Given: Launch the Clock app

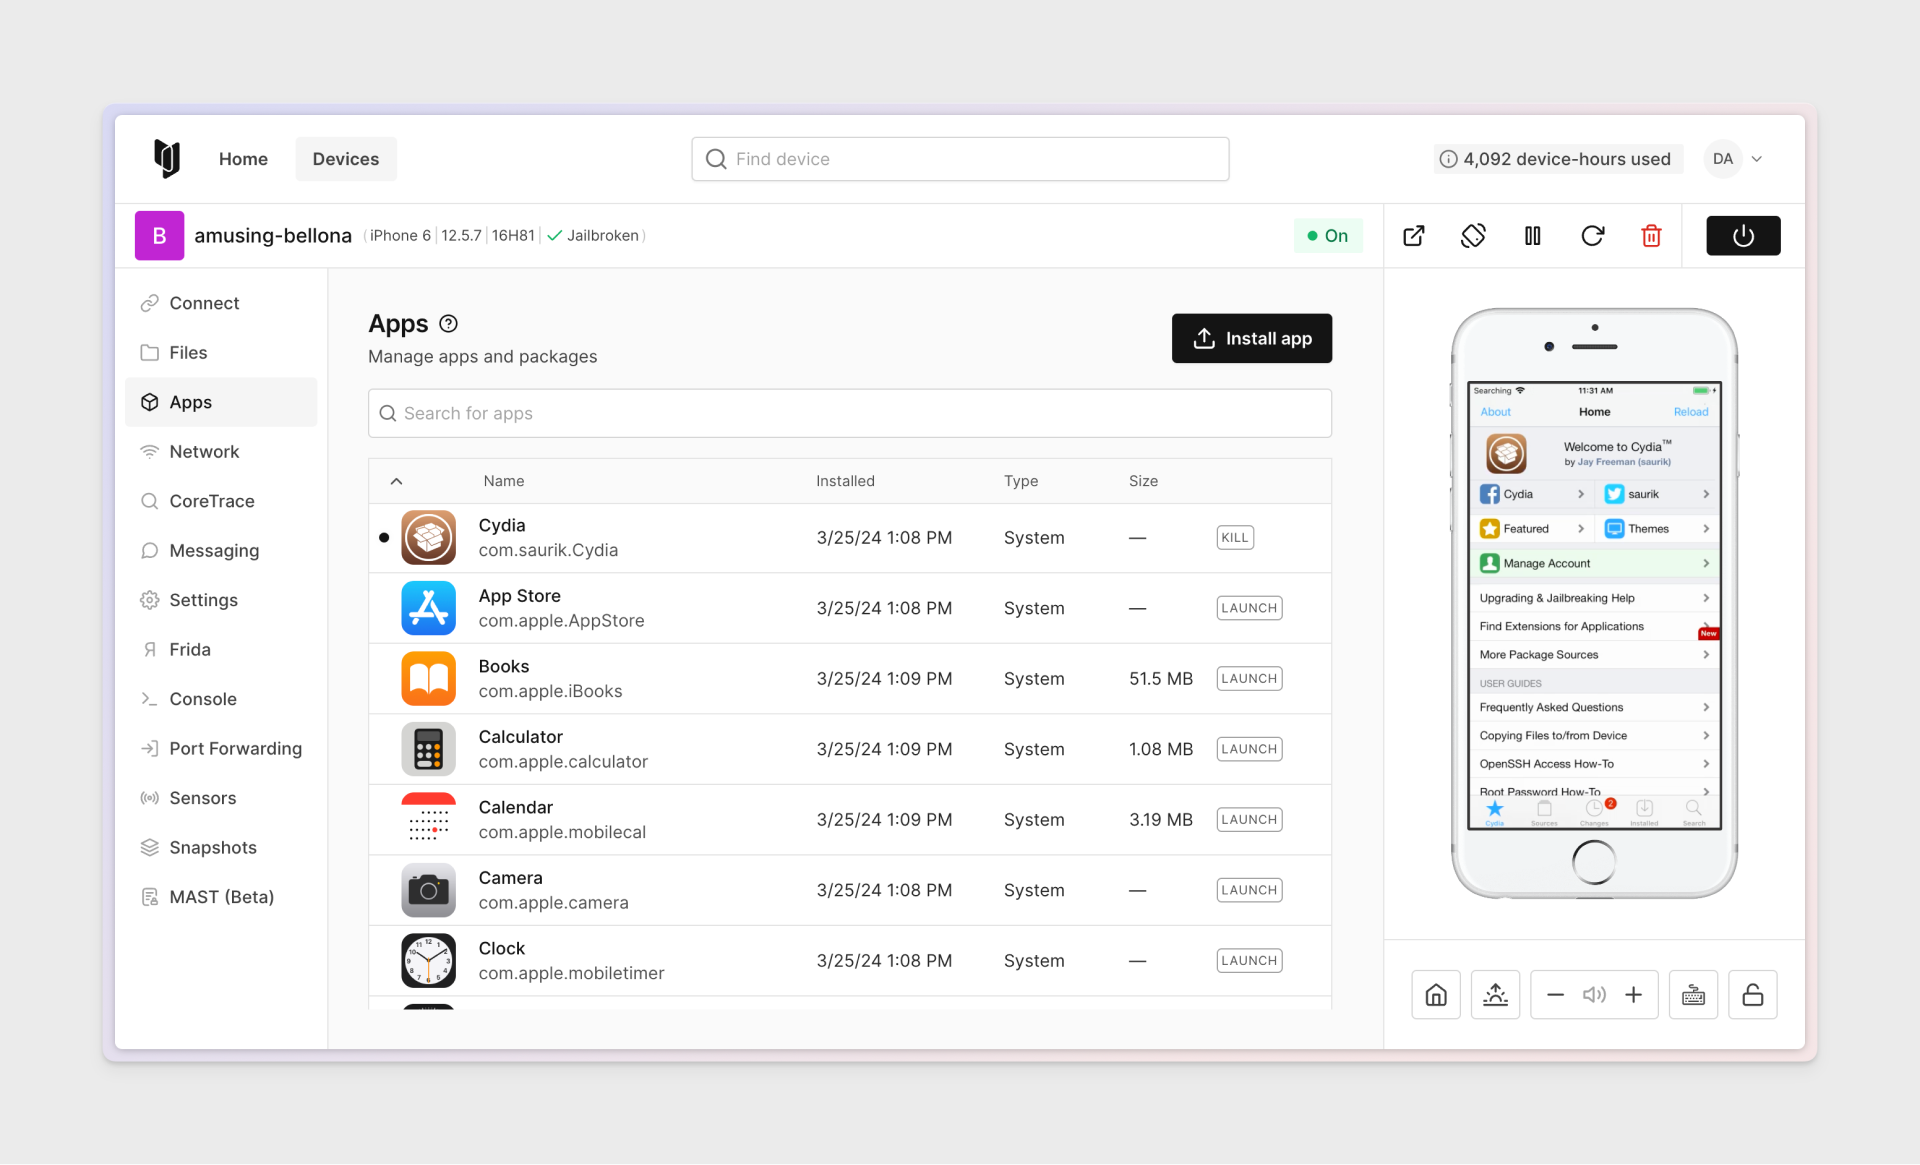Looking at the screenshot, I should coord(1249,961).
